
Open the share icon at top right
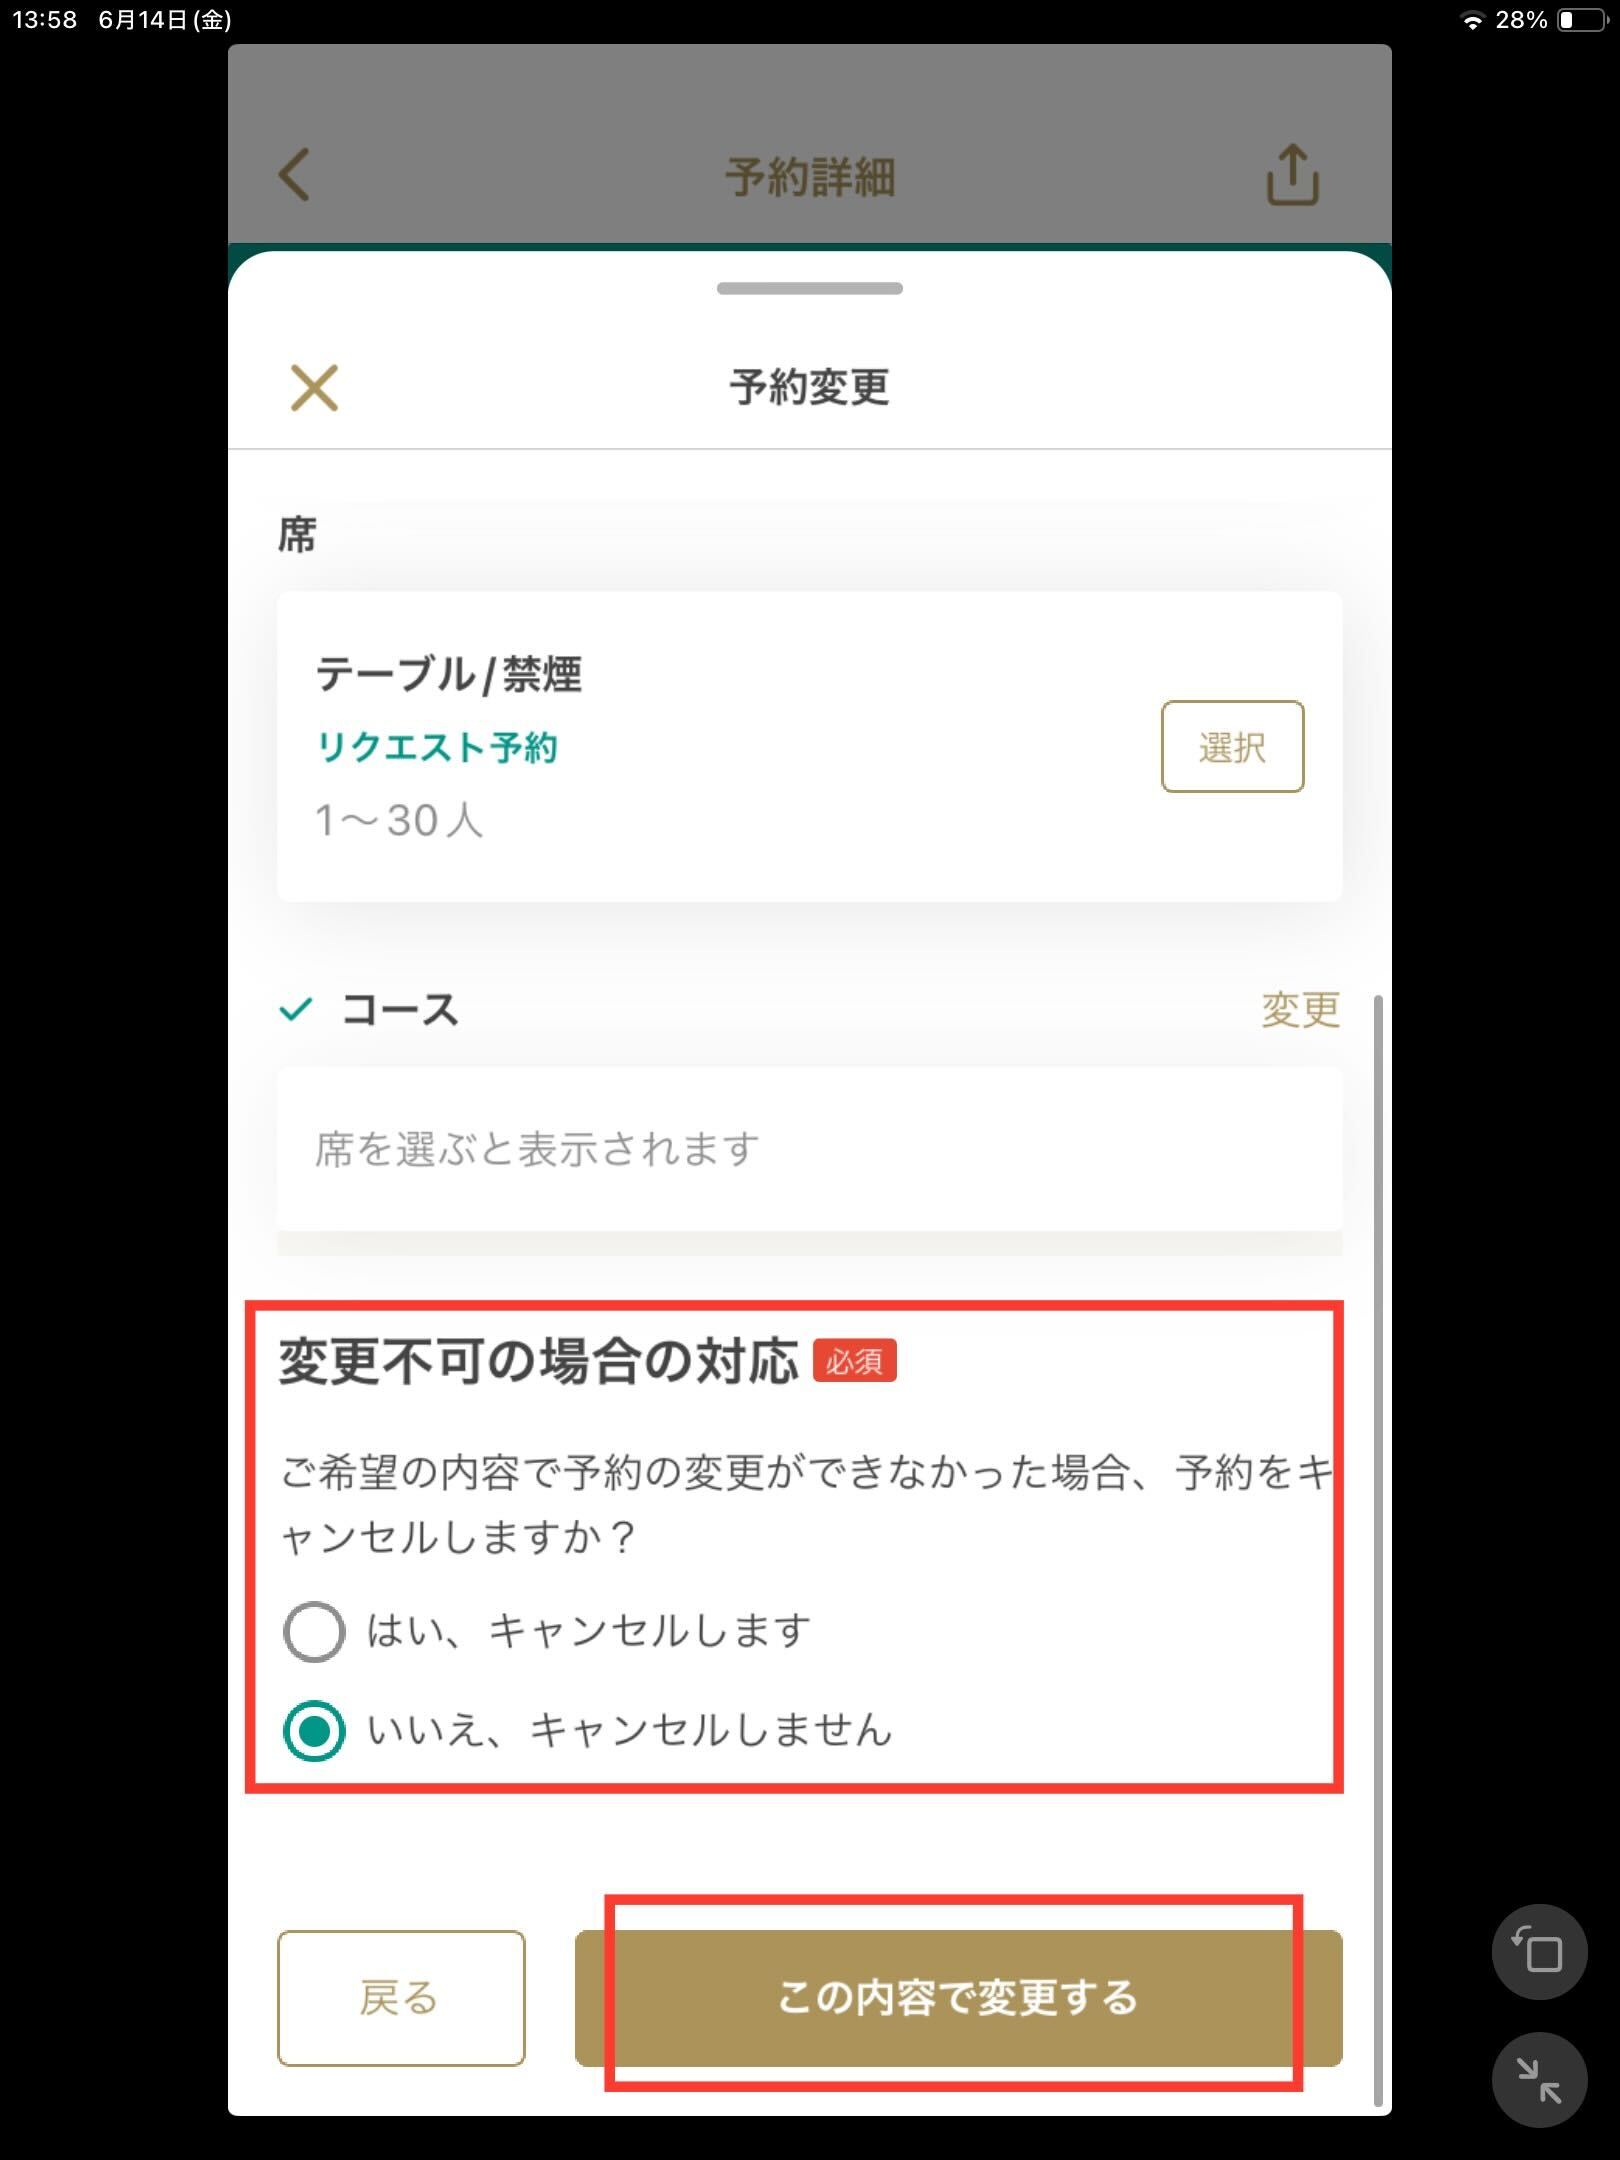(x=1292, y=175)
